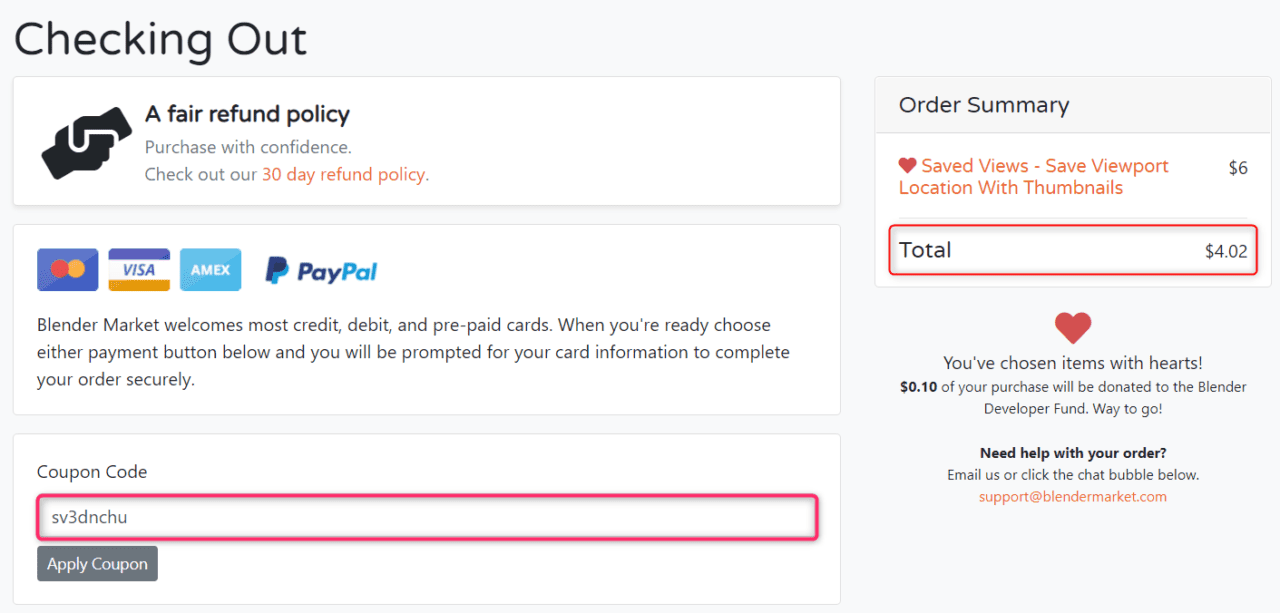
Task: Click the Coupon Code label
Action: coord(92,472)
